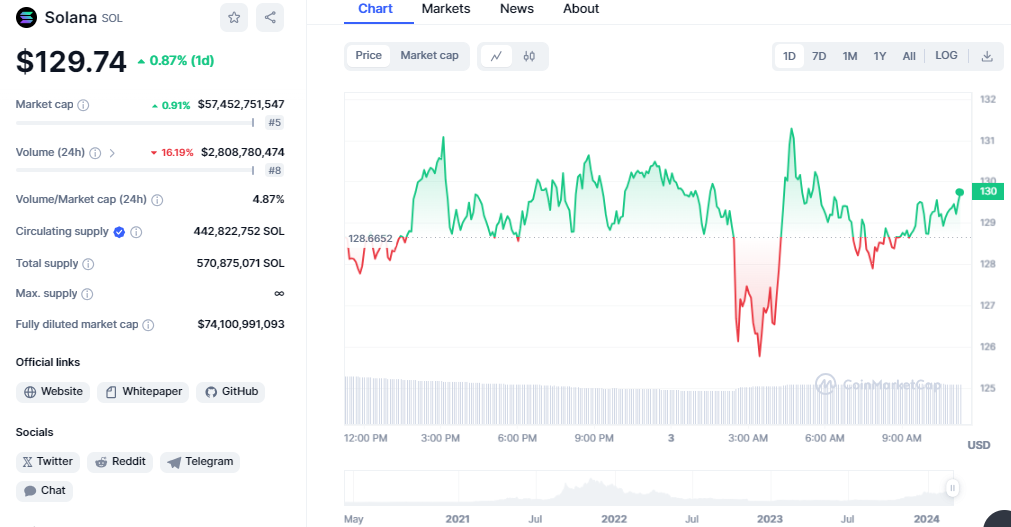The image size is (1011, 527).
Task: Open Solana's Reddit community
Action: pos(120,462)
